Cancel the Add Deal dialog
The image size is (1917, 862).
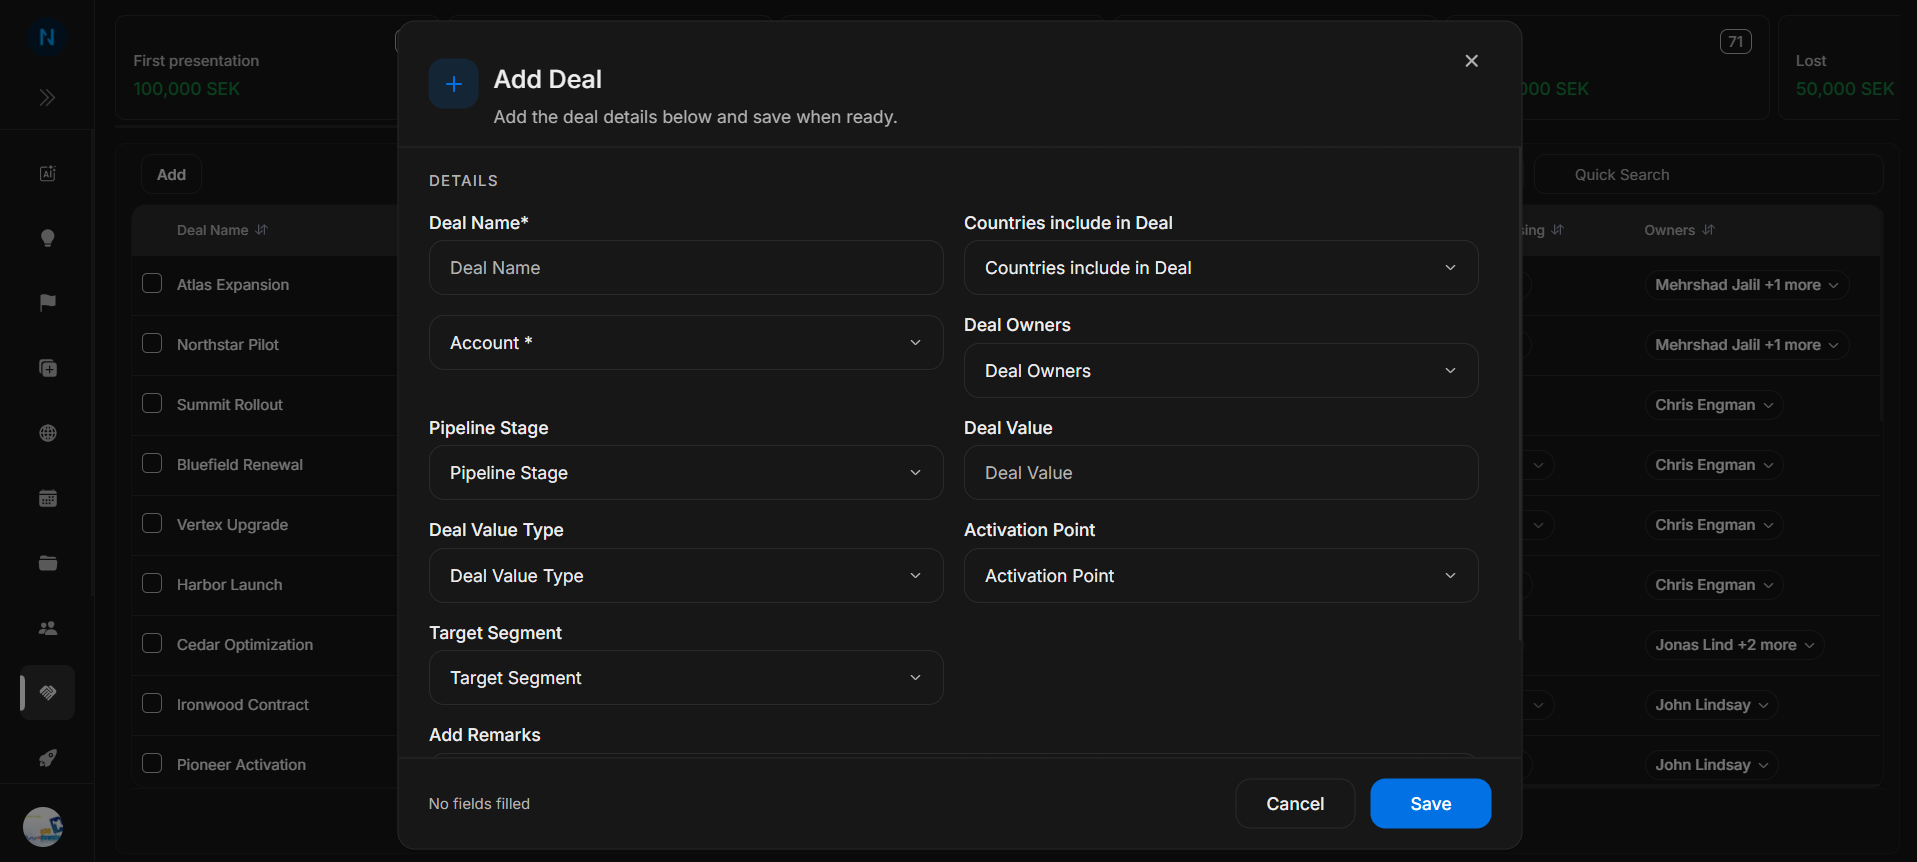click(x=1295, y=804)
